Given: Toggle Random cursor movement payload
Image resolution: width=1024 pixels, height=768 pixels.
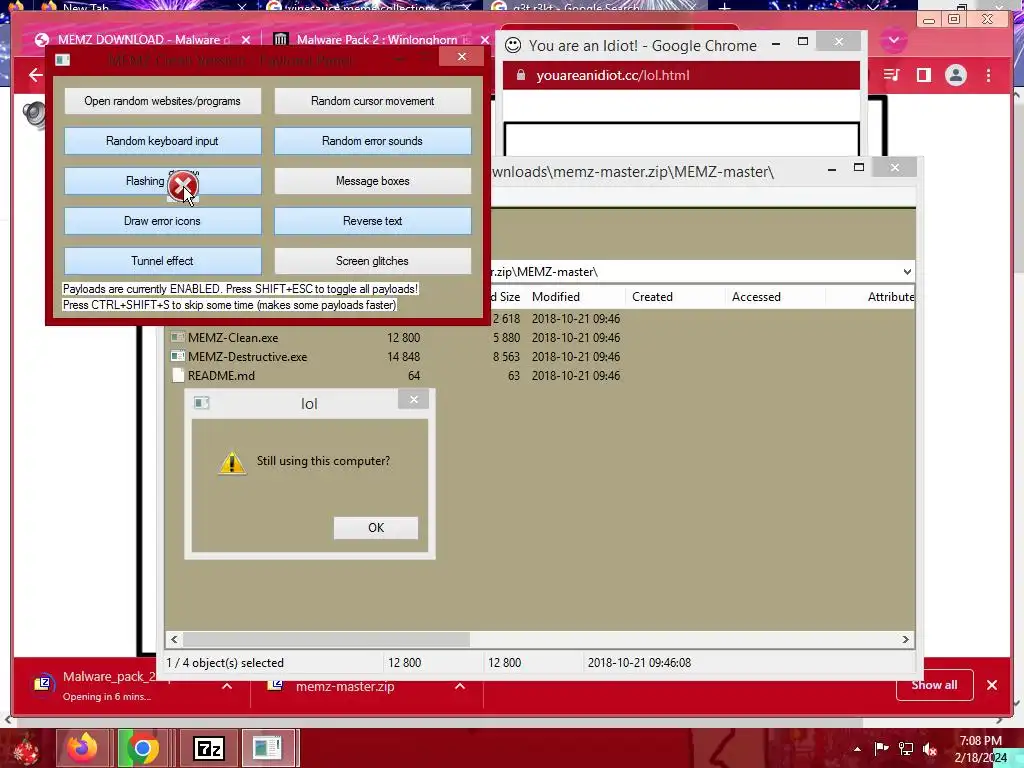Looking at the screenshot, I should point(372,101).
